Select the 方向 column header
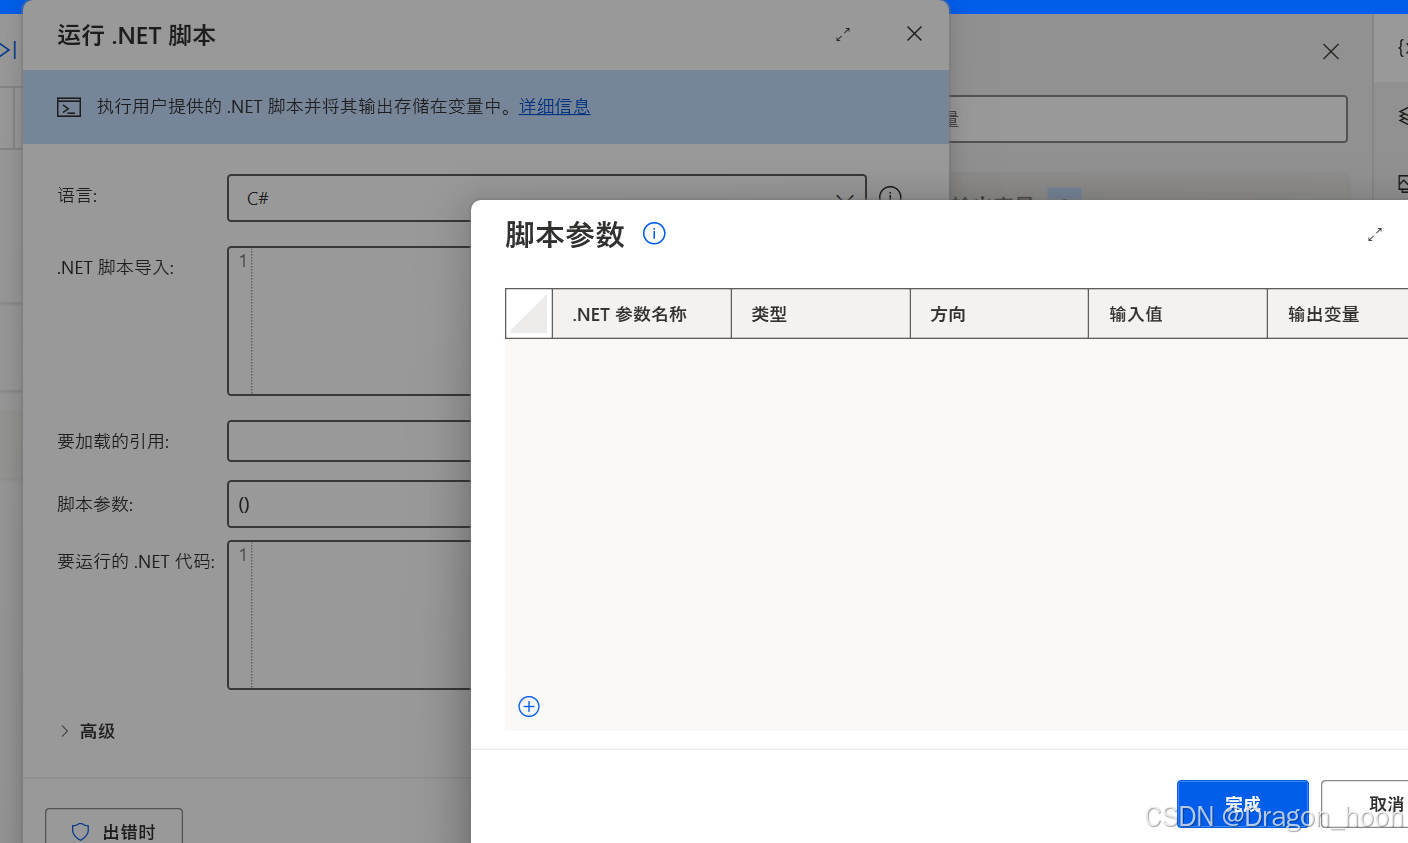The image size is (1408, 843). click(999, 314)
